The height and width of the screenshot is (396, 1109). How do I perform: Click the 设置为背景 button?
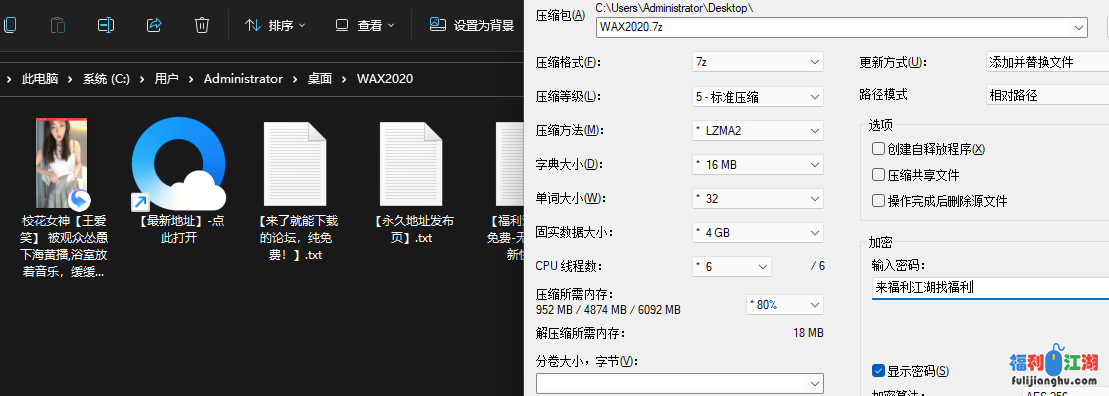pyautogui.click(x=472, y=25)
